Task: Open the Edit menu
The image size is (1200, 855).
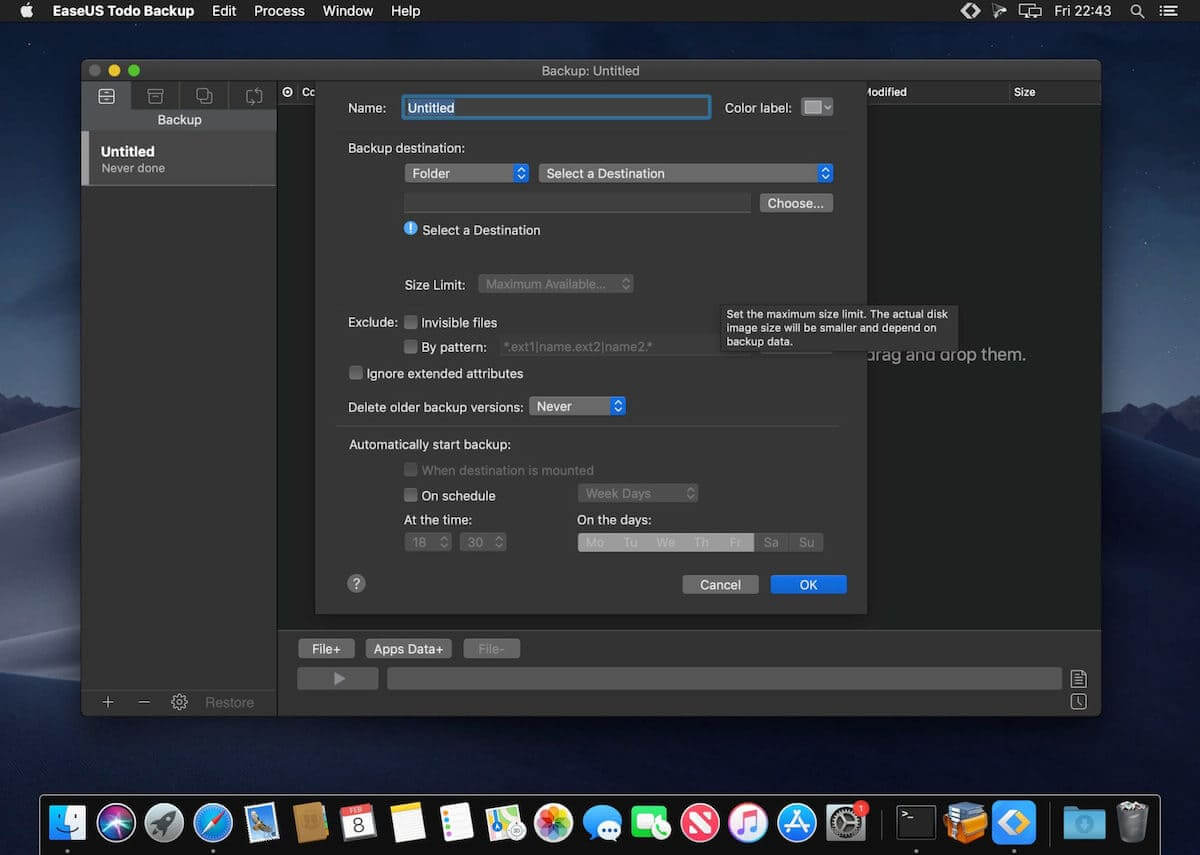Action: (224, 11)
